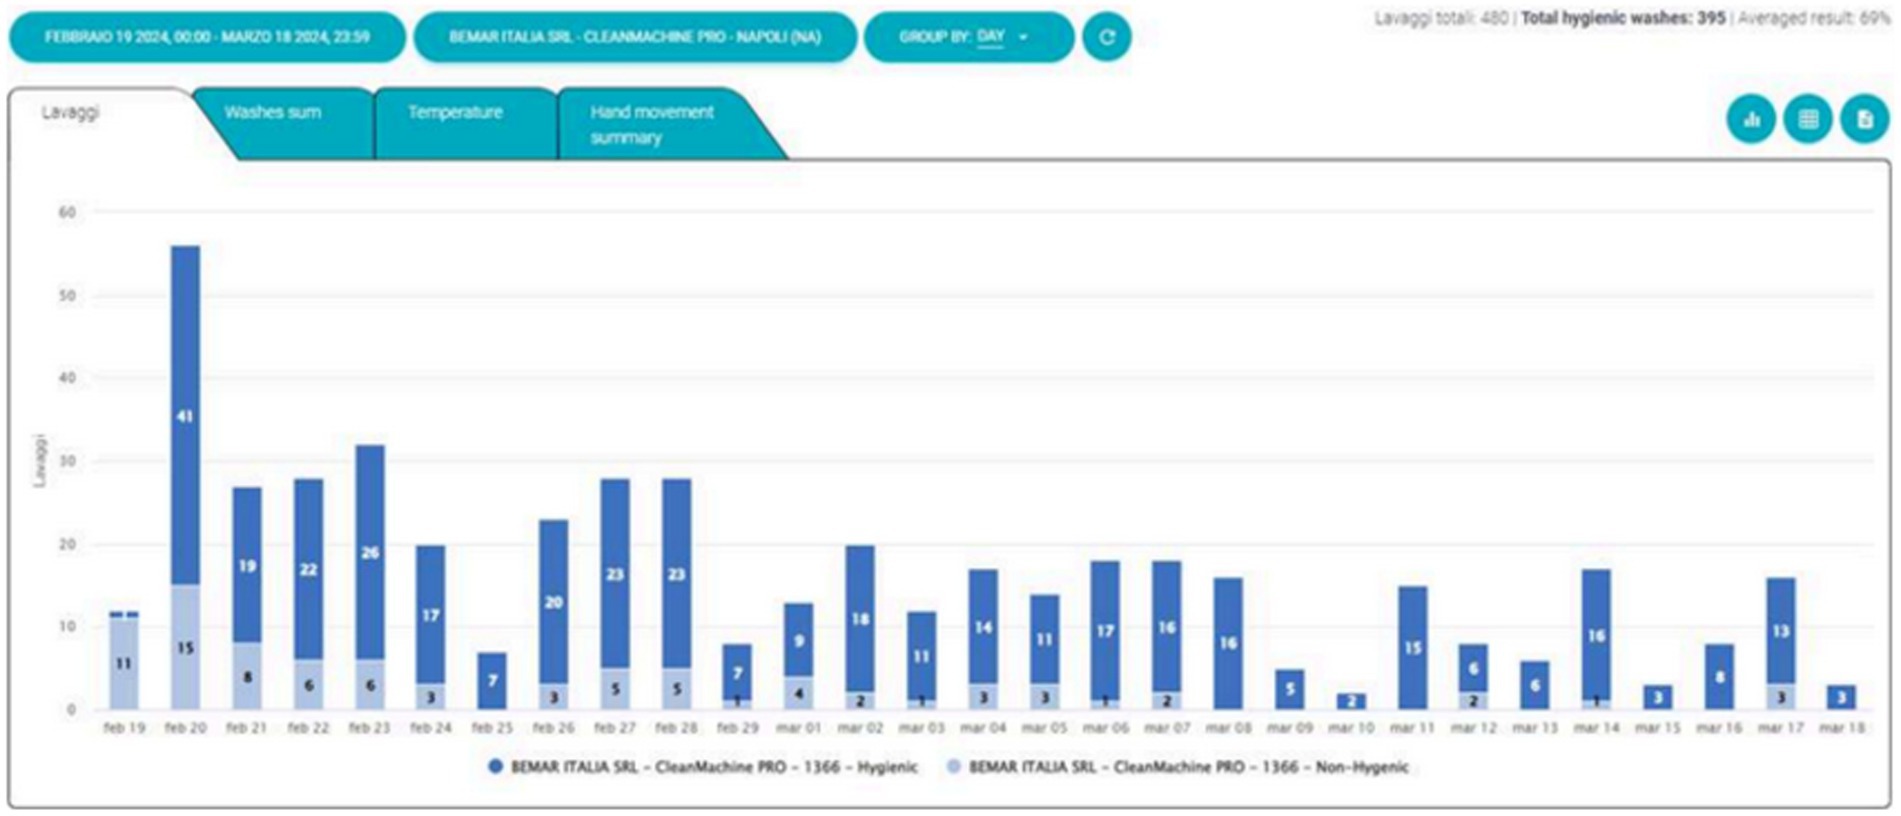Switch to the Washes sum tab
Image resolution: width=1901 pixels, height=816 pixels.
285,122
